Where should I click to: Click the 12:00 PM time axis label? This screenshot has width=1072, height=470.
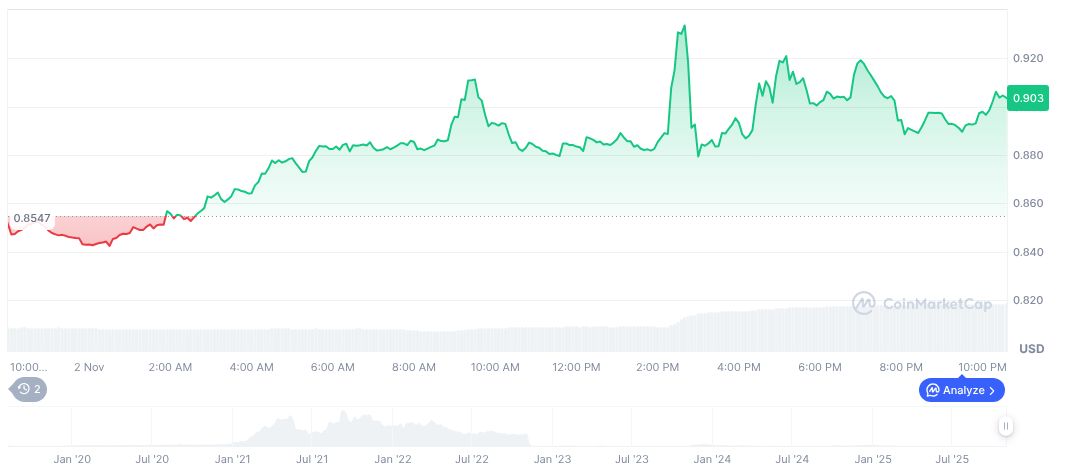(576, 367)
